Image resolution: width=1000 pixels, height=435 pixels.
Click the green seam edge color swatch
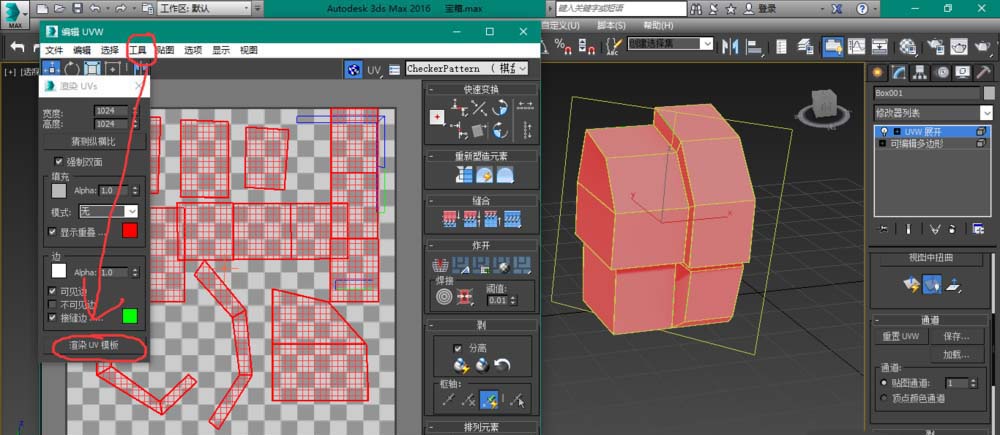(129, 316)
